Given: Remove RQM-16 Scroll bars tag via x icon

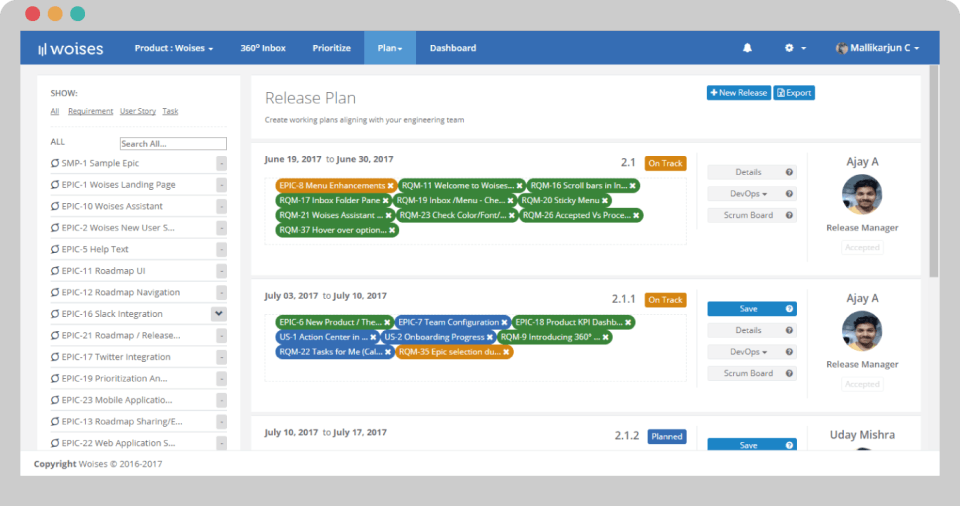Looking at the screenshot, I should click(x=632, y=186).
